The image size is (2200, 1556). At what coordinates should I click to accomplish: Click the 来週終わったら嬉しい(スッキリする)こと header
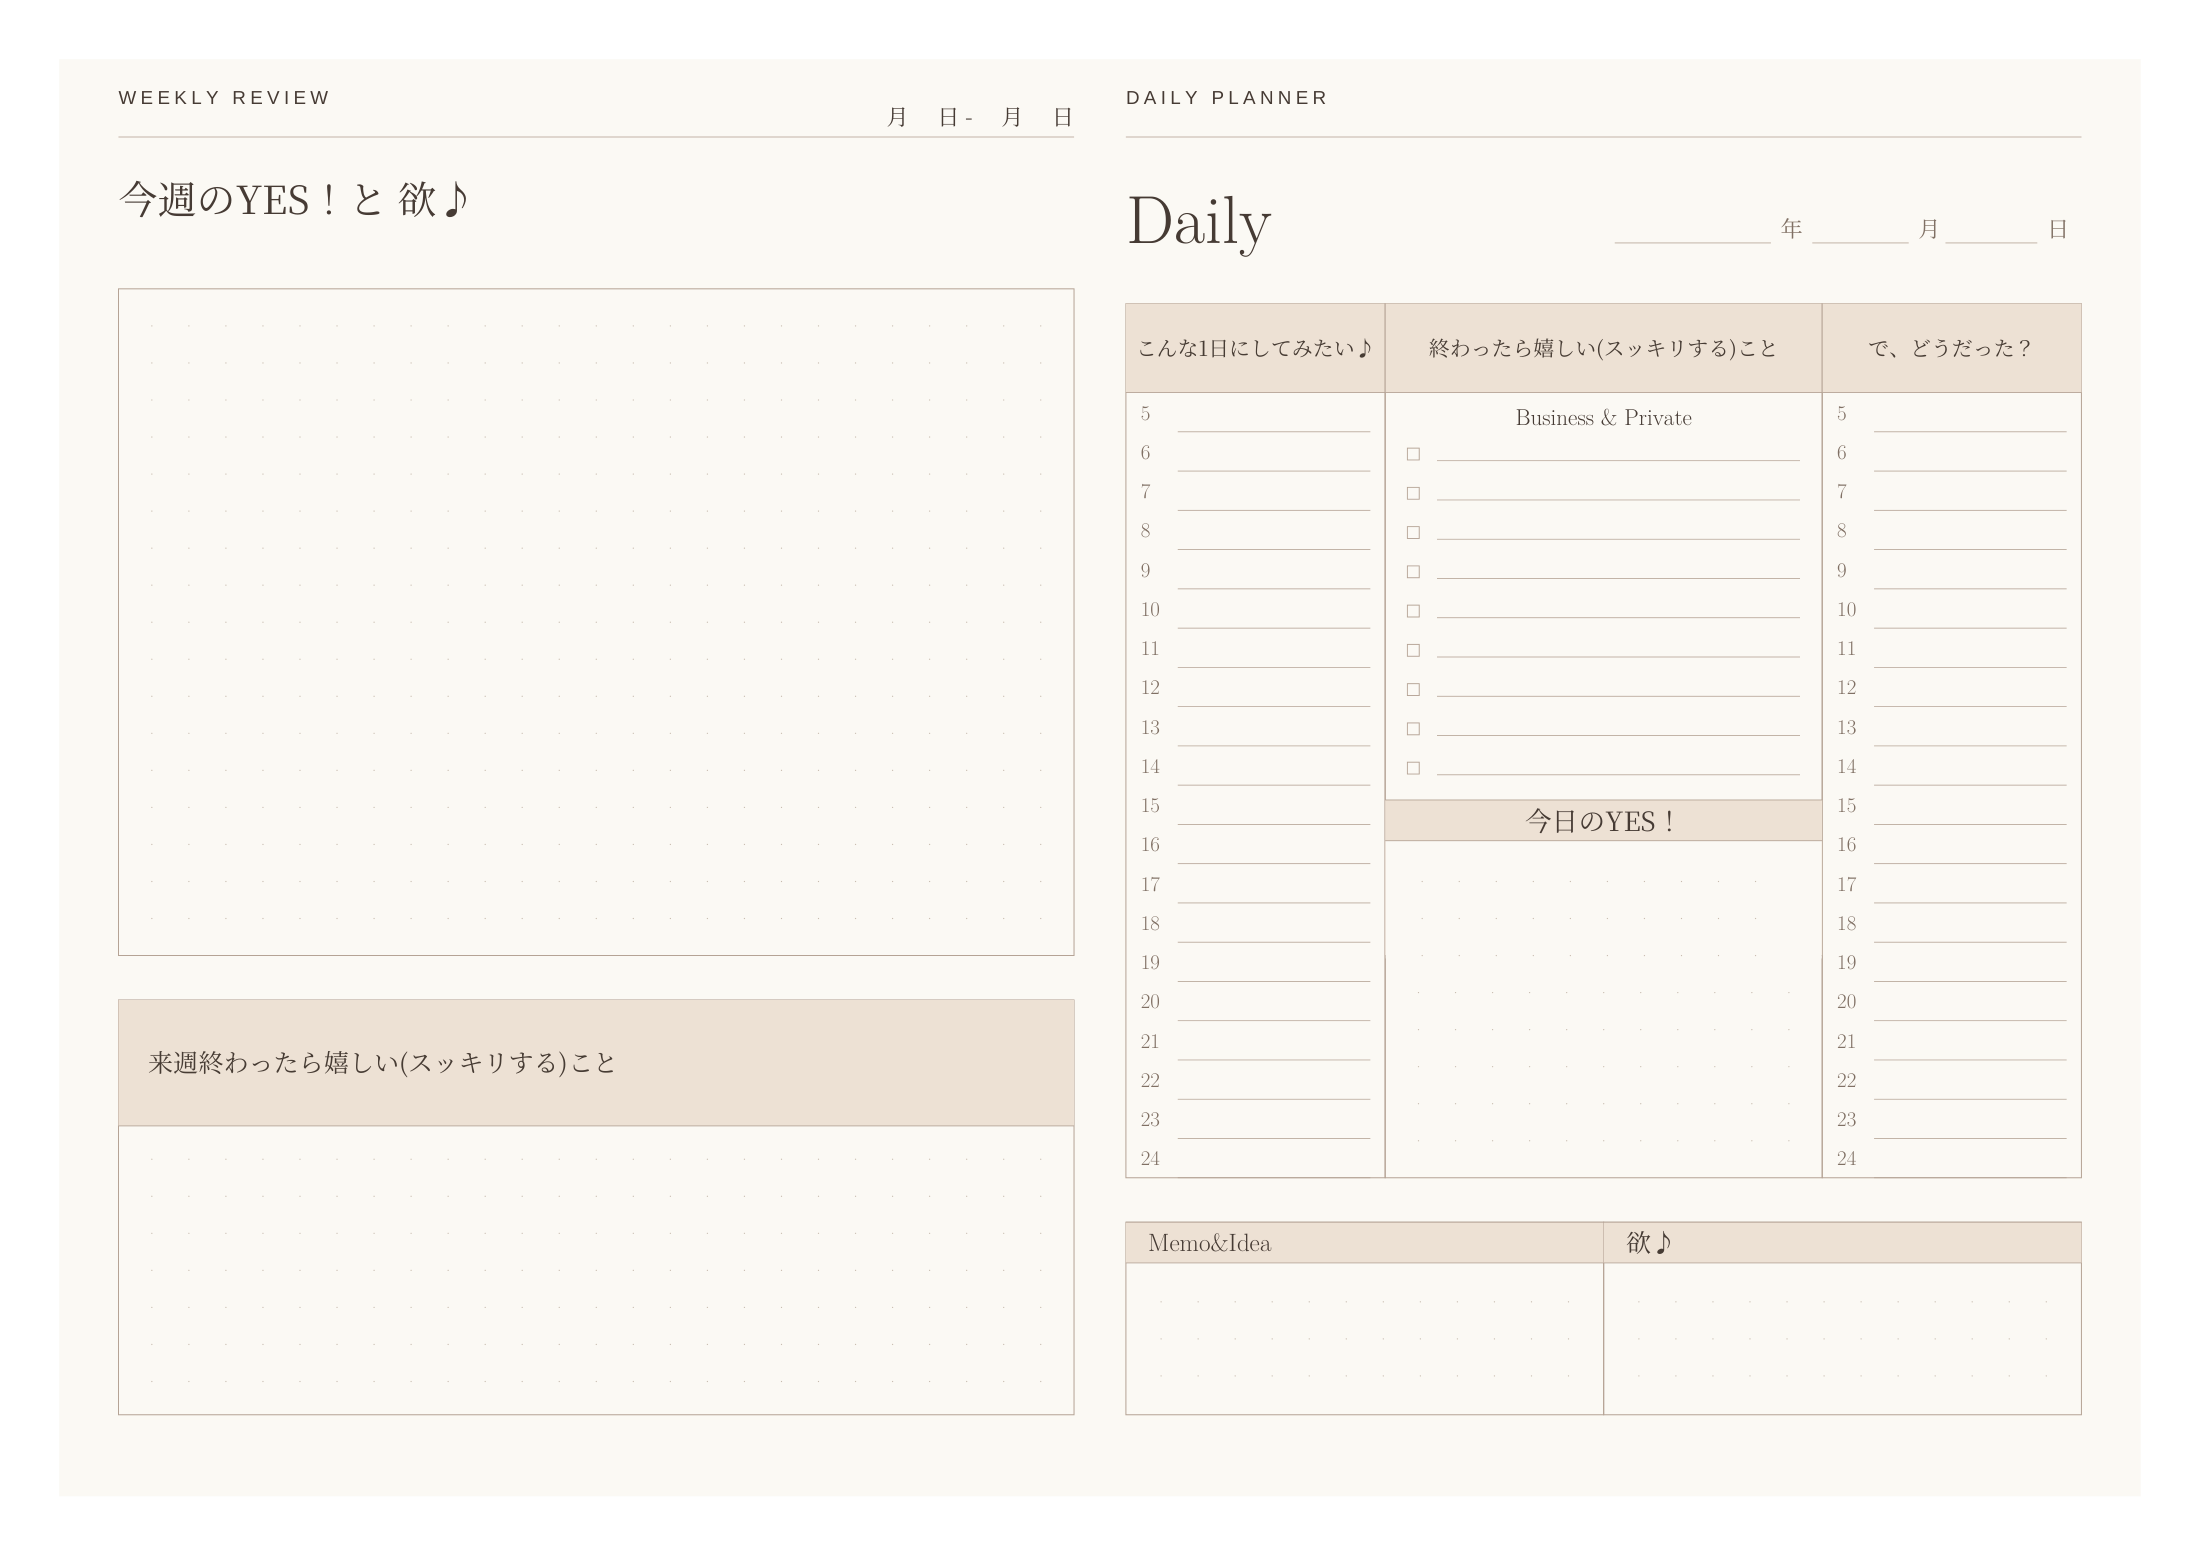tap(596, 1063)
